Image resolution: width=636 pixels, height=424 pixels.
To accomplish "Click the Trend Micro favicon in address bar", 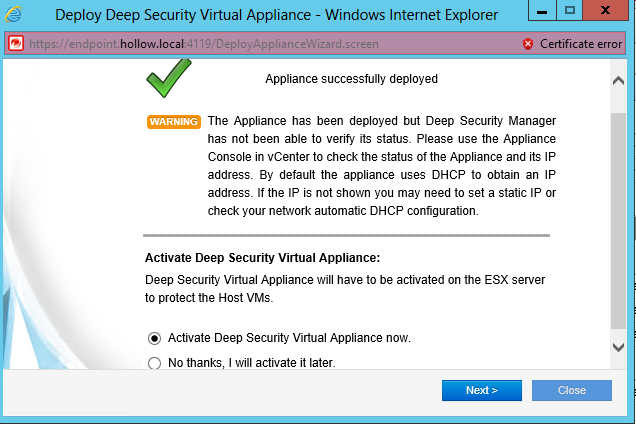I will coord(16,44).
